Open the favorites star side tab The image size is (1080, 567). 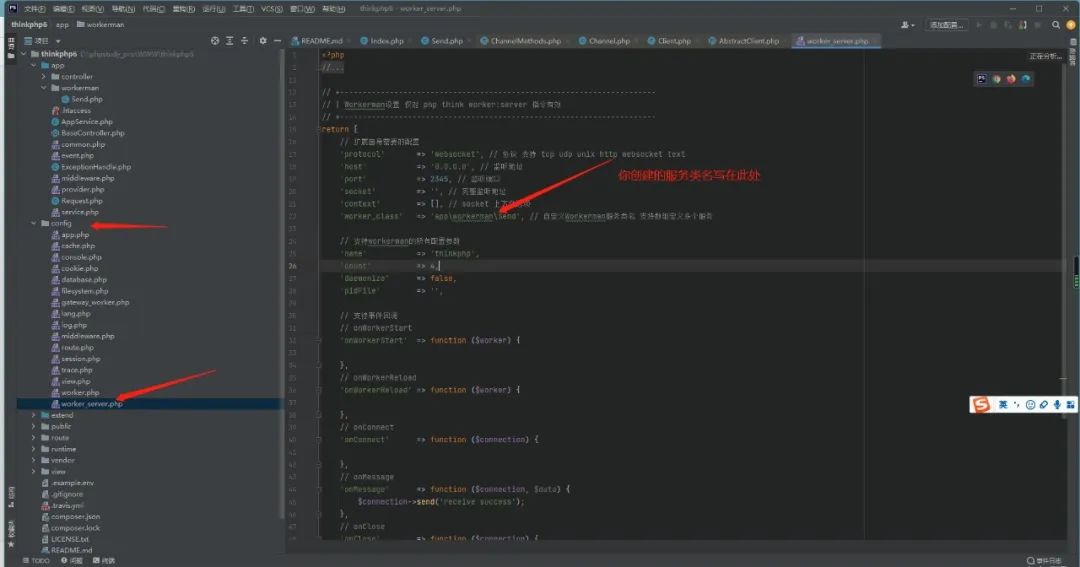pyautogui.click(x=10, y=535)
